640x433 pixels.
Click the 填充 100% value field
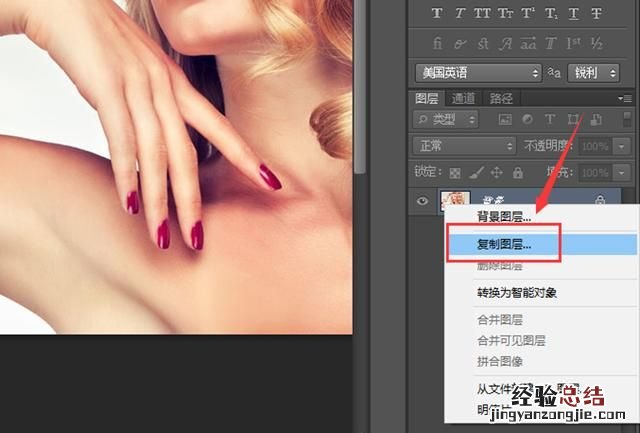595,173
